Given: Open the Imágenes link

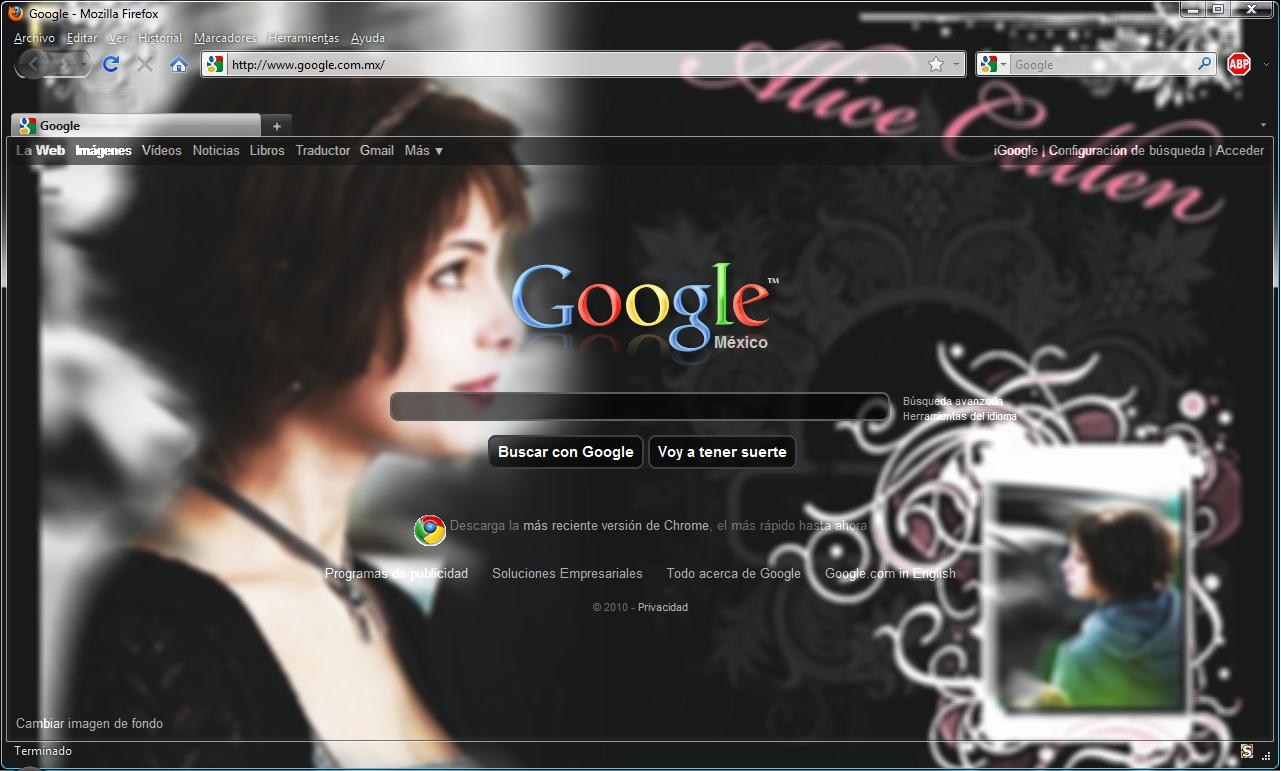Looking at the screenshot, I should pyautogui.click(x=103, y=151).
